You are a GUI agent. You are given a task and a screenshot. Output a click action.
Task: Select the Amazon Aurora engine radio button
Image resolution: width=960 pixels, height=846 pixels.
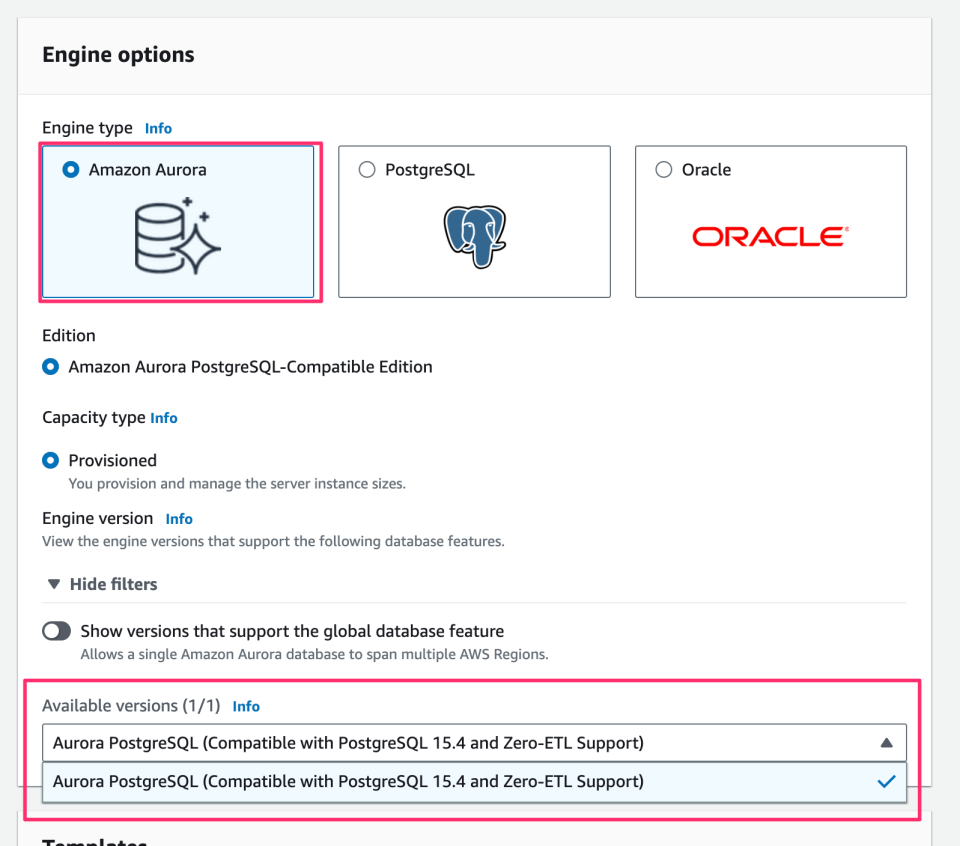(x=71, y=170)
